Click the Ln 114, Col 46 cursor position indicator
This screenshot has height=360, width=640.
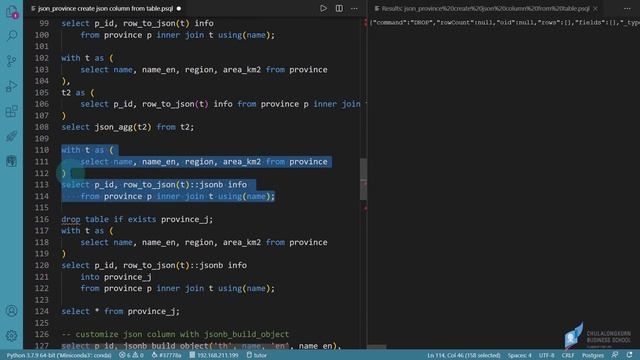pyautogui.click(x=464, y=355)
